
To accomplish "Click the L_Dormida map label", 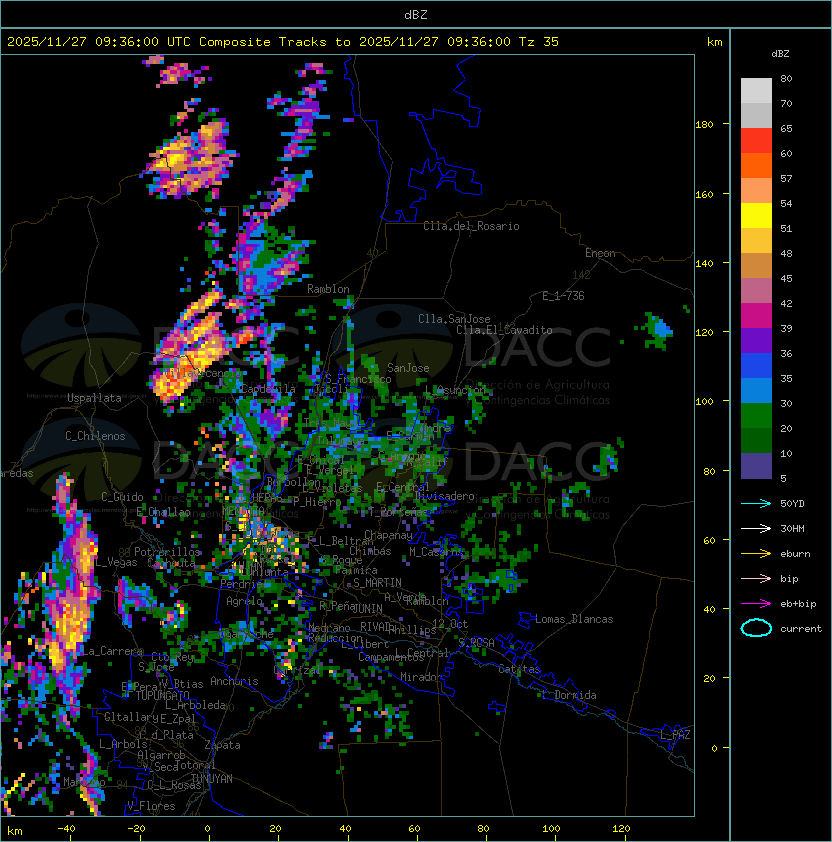I will point(570,695).
